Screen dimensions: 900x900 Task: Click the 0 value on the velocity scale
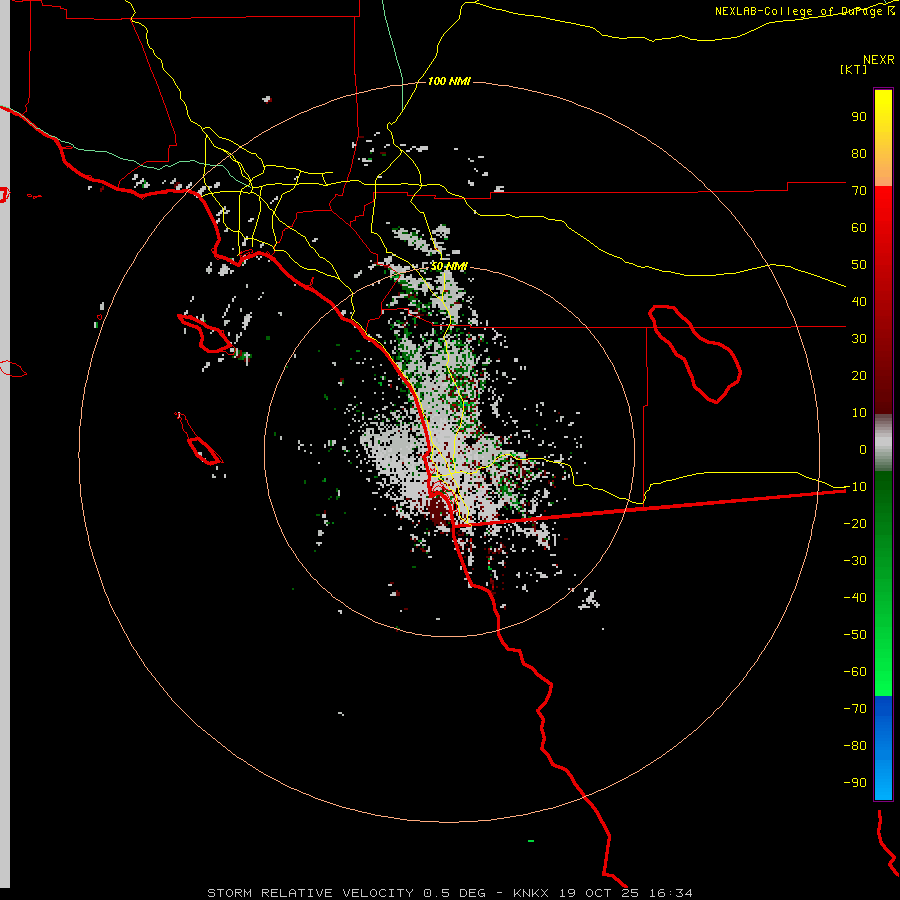tap(863, 449)
